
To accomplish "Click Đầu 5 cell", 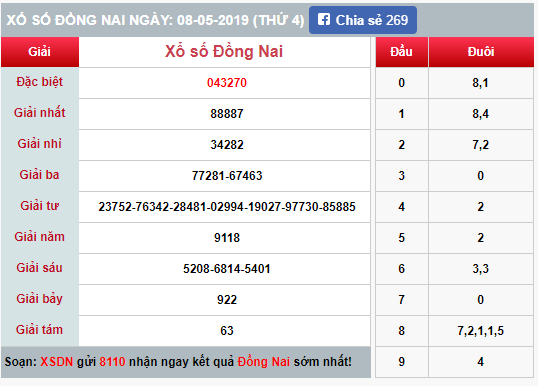I will coord(402,238).
